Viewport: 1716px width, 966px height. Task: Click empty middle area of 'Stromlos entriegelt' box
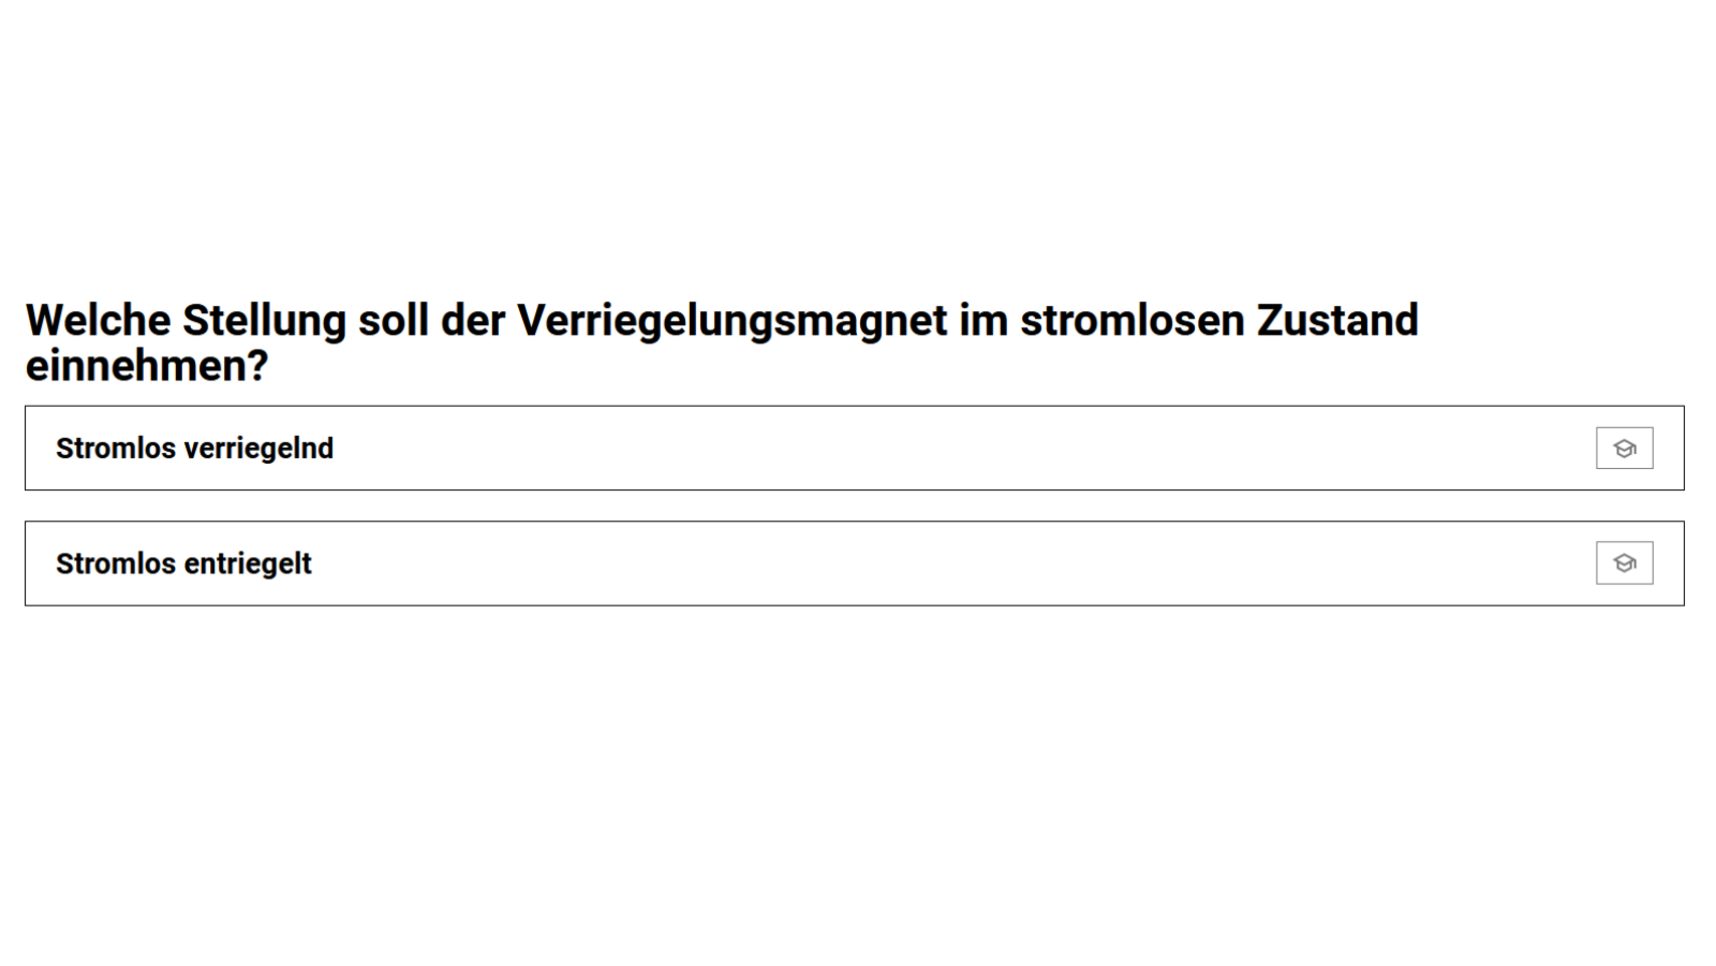(x=900, y=563)
